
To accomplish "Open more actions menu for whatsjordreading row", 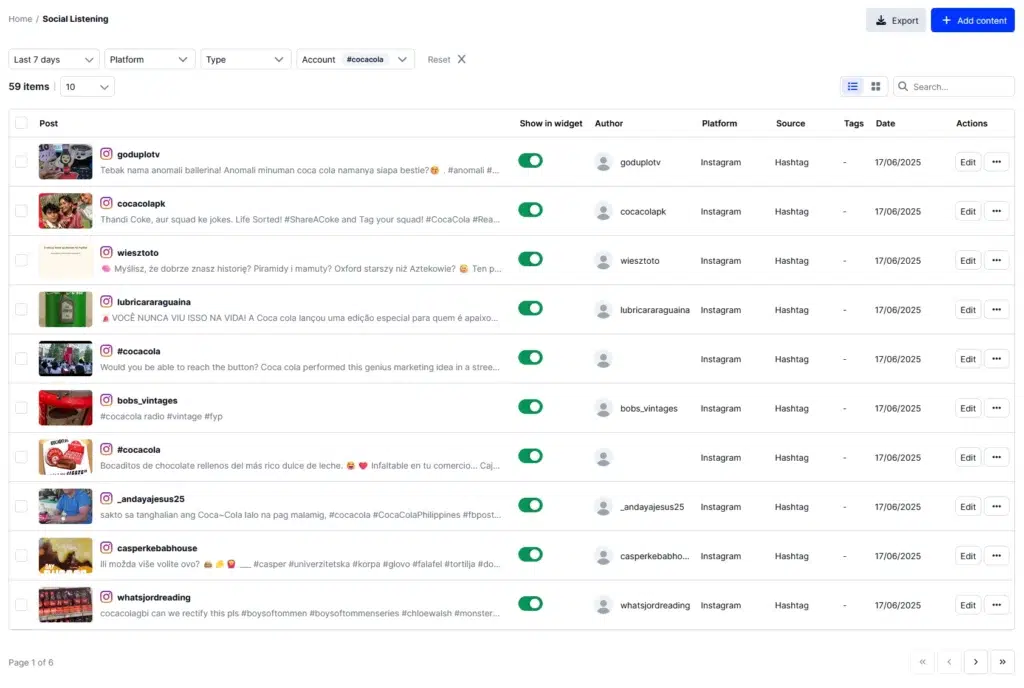I will point(996,605).
